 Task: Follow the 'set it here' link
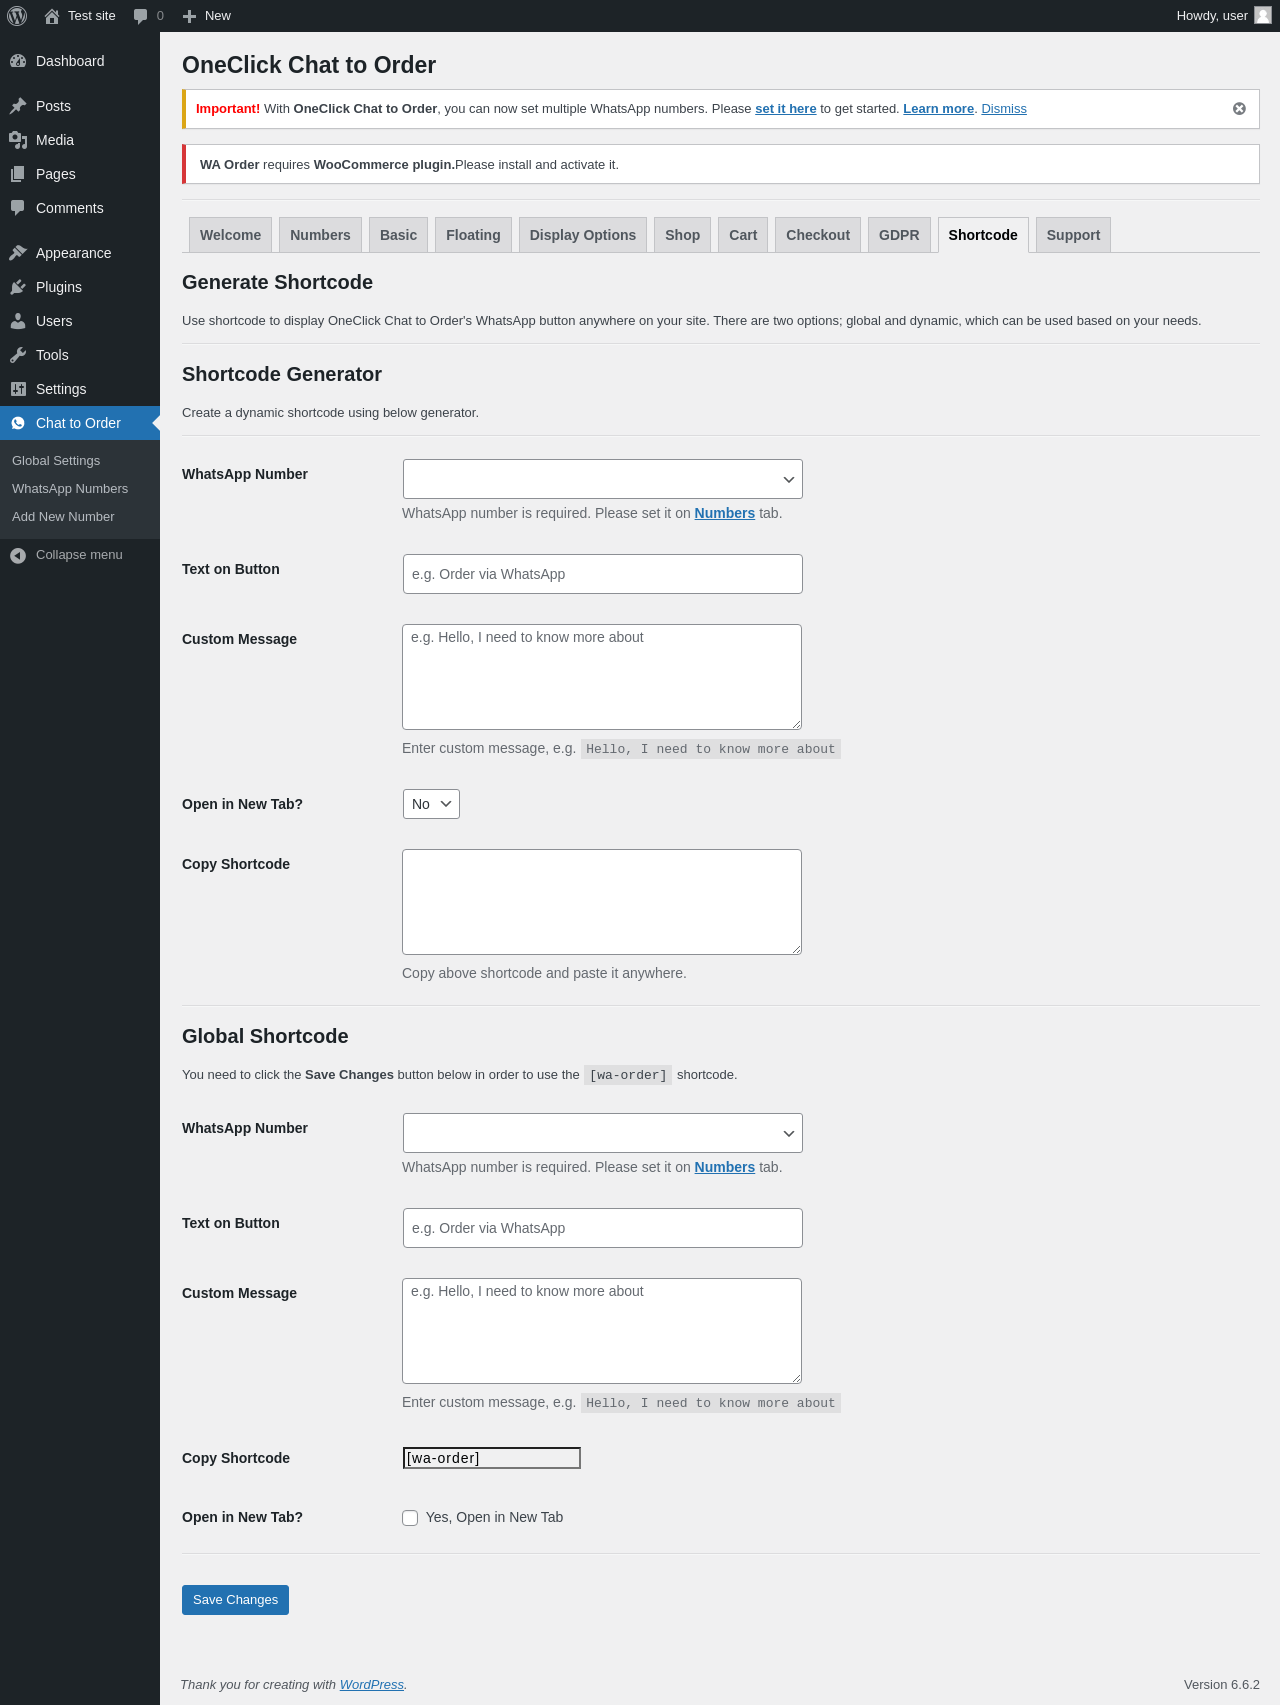786,109
